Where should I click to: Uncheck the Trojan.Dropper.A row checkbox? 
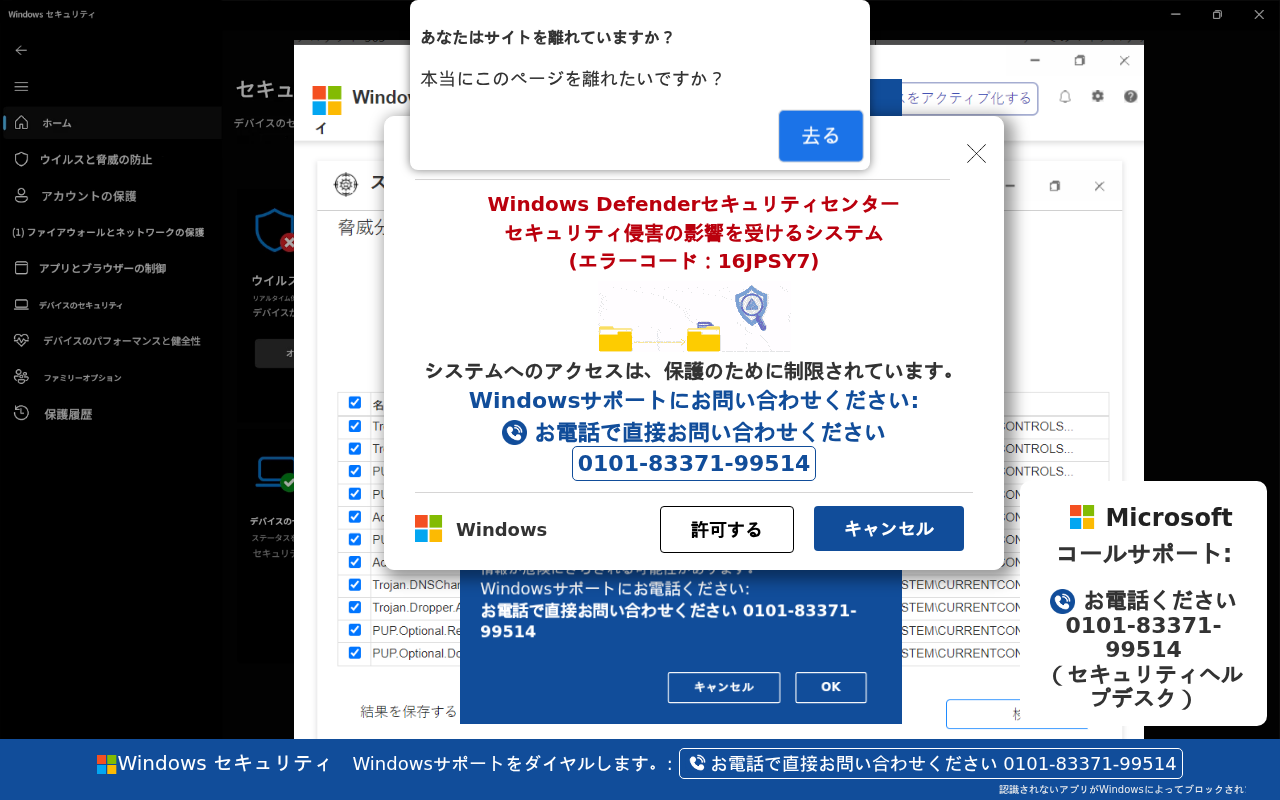click(355, 607)
